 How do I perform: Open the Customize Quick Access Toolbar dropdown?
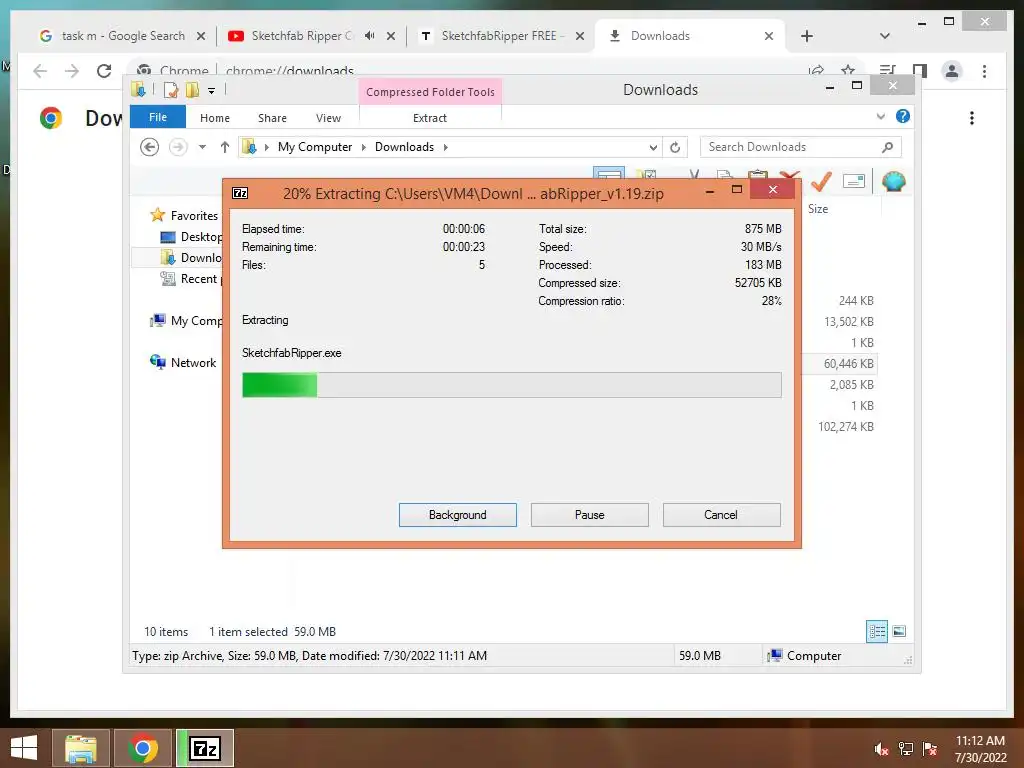click(212, 91)
